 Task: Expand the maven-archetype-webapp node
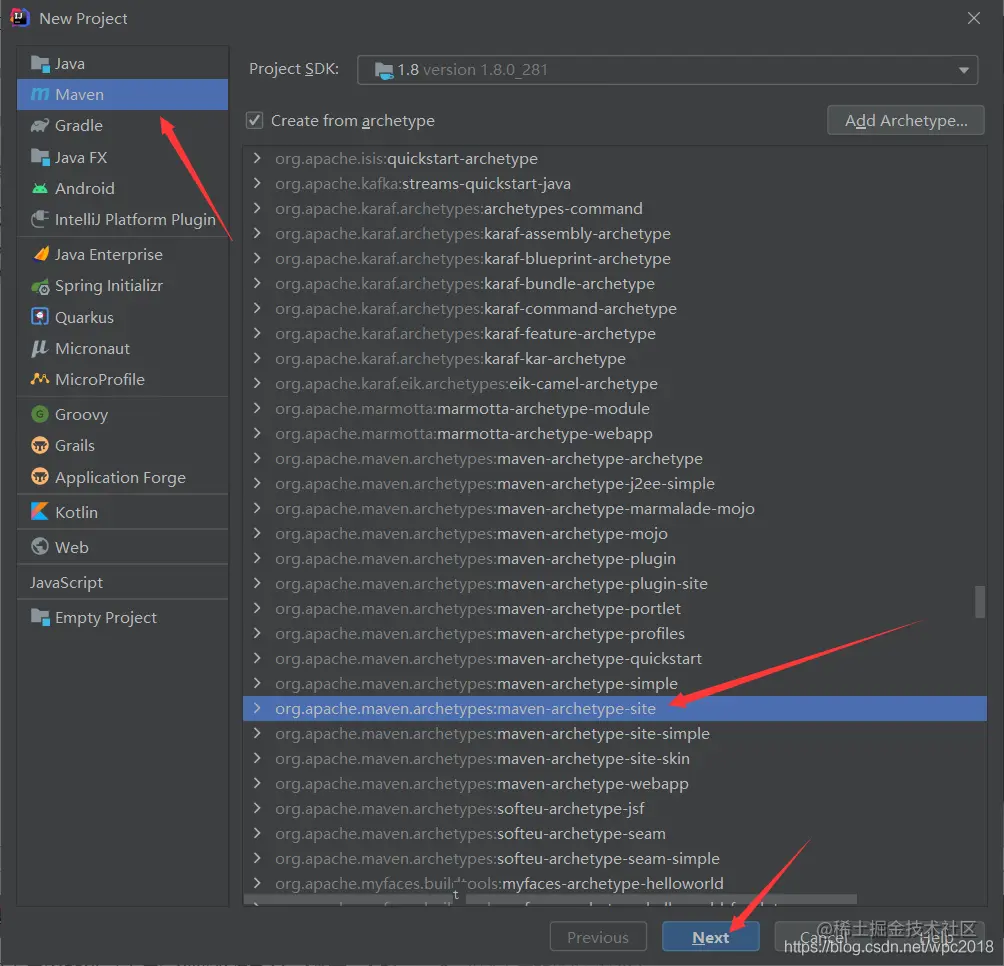point(257,783)
